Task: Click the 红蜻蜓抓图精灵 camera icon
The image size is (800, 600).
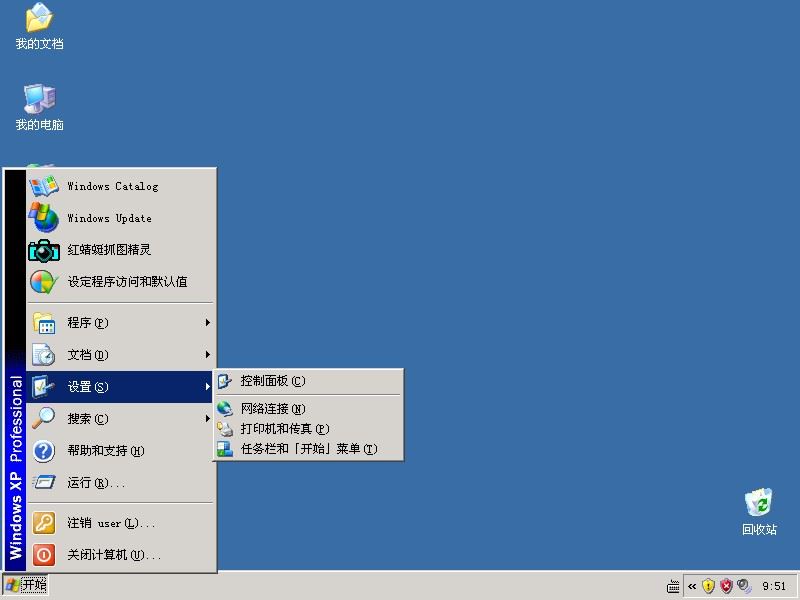Action: [44, 250]
